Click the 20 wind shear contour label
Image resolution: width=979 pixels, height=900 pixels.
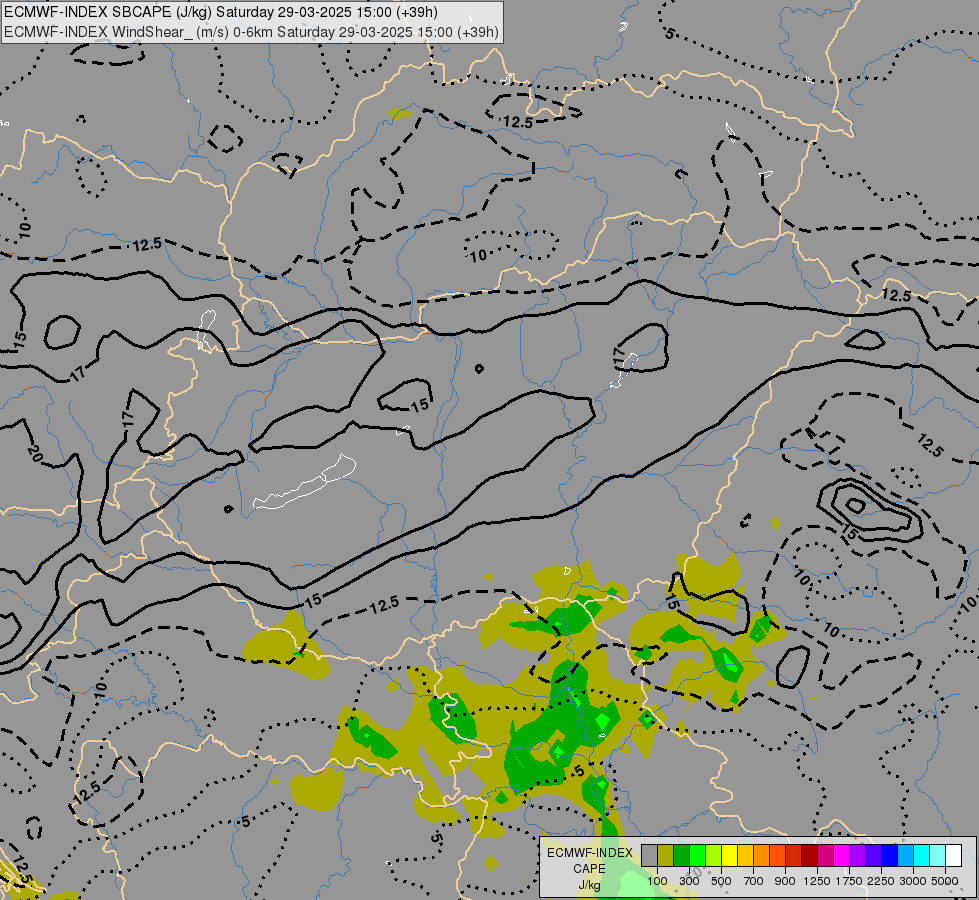coord(34,454)
